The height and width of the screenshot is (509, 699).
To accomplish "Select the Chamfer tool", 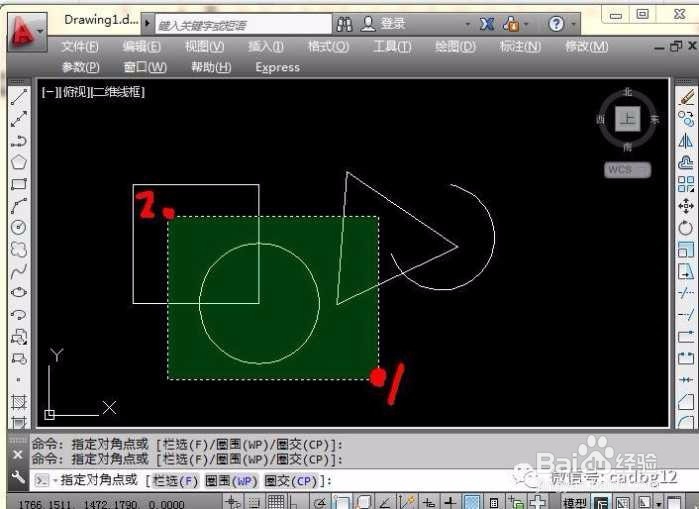I will [686, 402].
